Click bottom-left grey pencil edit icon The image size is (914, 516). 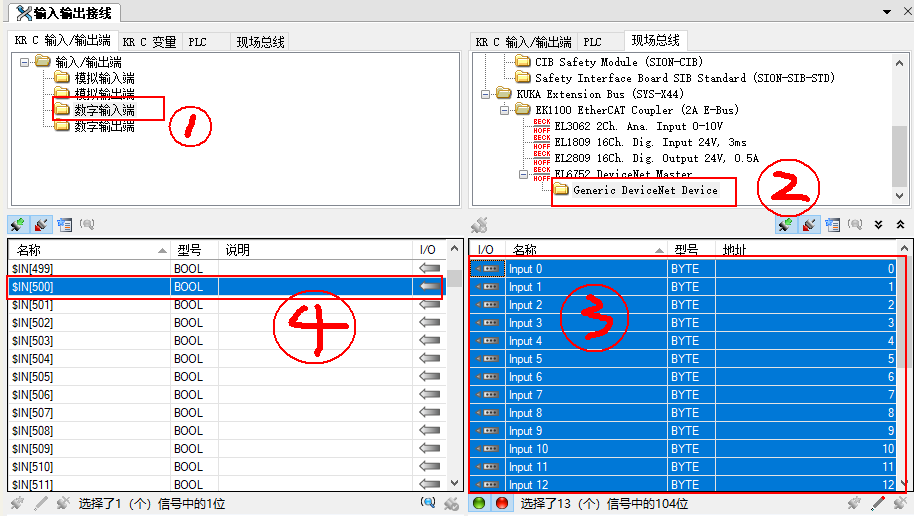(x=41, y=503)
